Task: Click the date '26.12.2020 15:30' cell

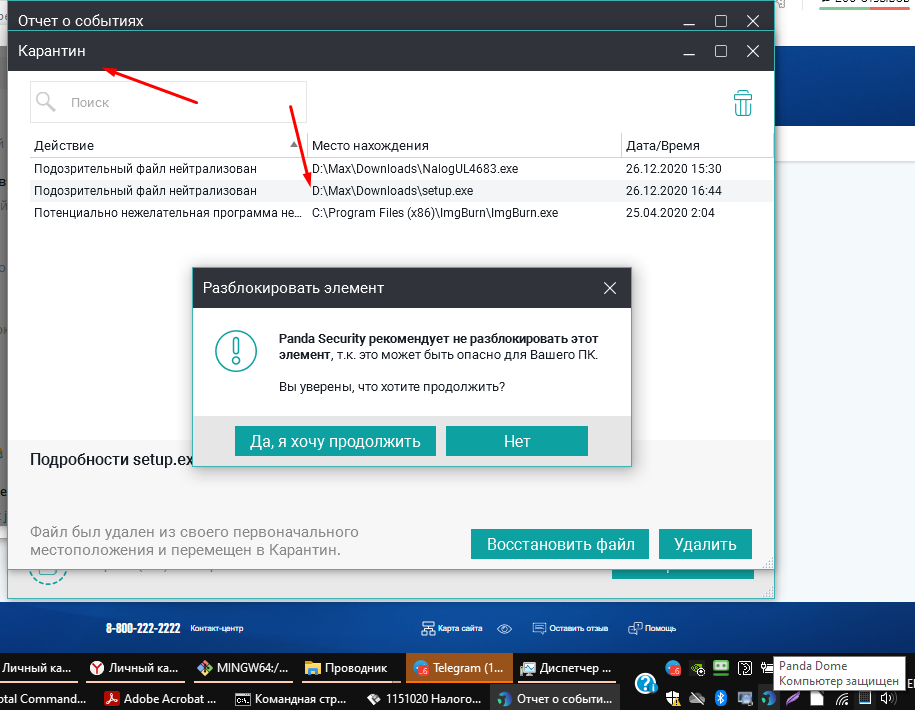Action: coord(673,169)
